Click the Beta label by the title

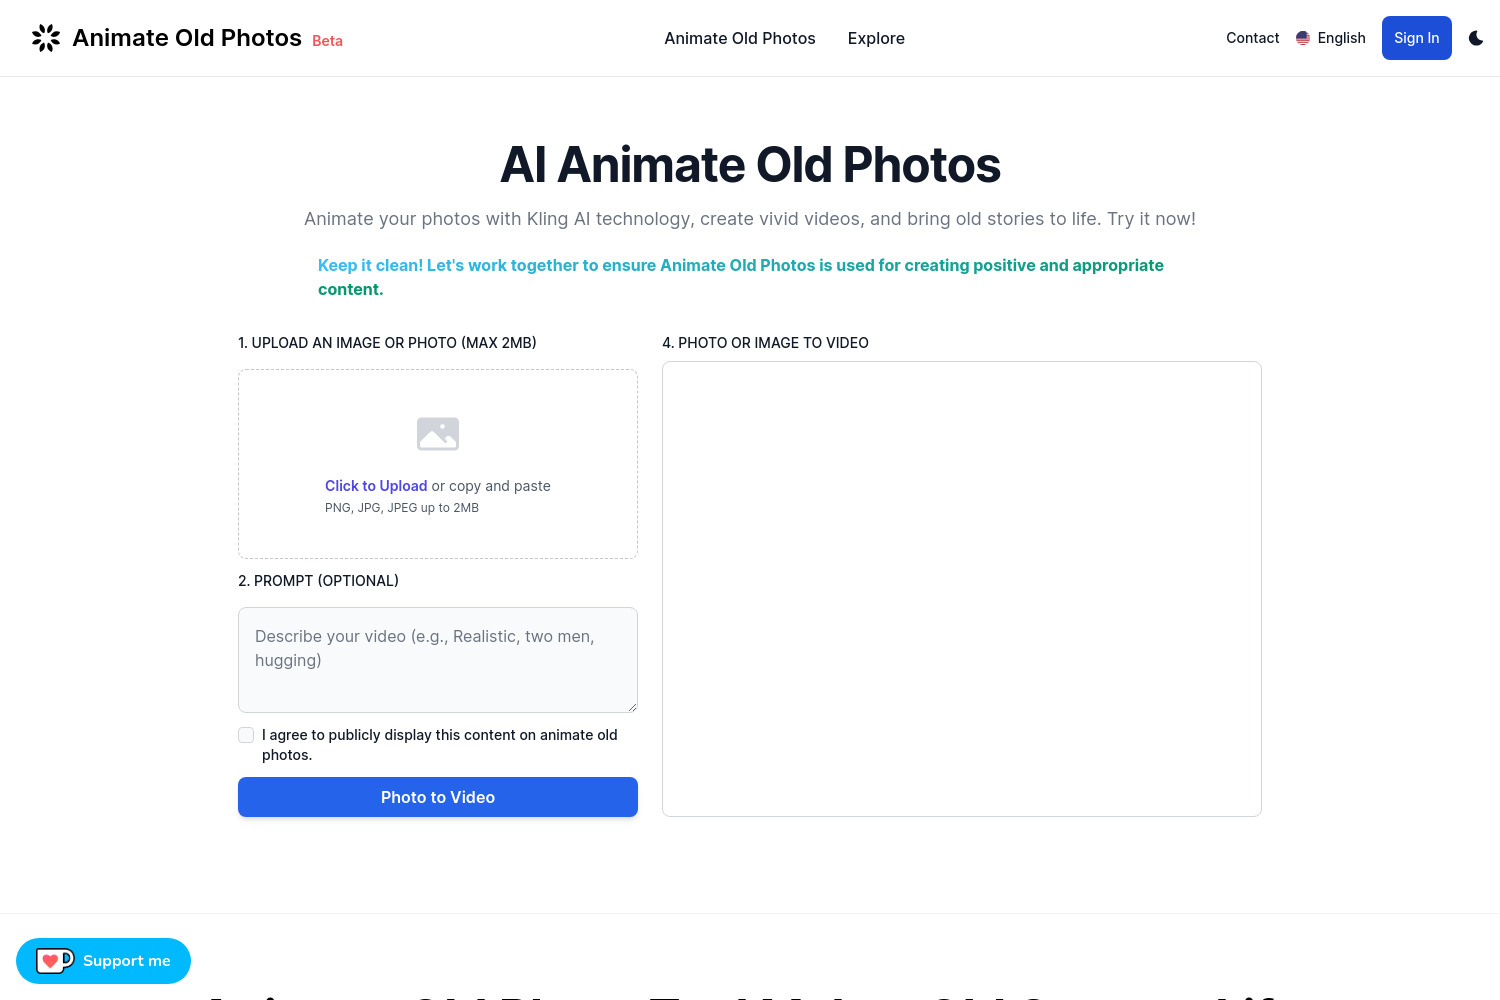[x=327, y=41]
